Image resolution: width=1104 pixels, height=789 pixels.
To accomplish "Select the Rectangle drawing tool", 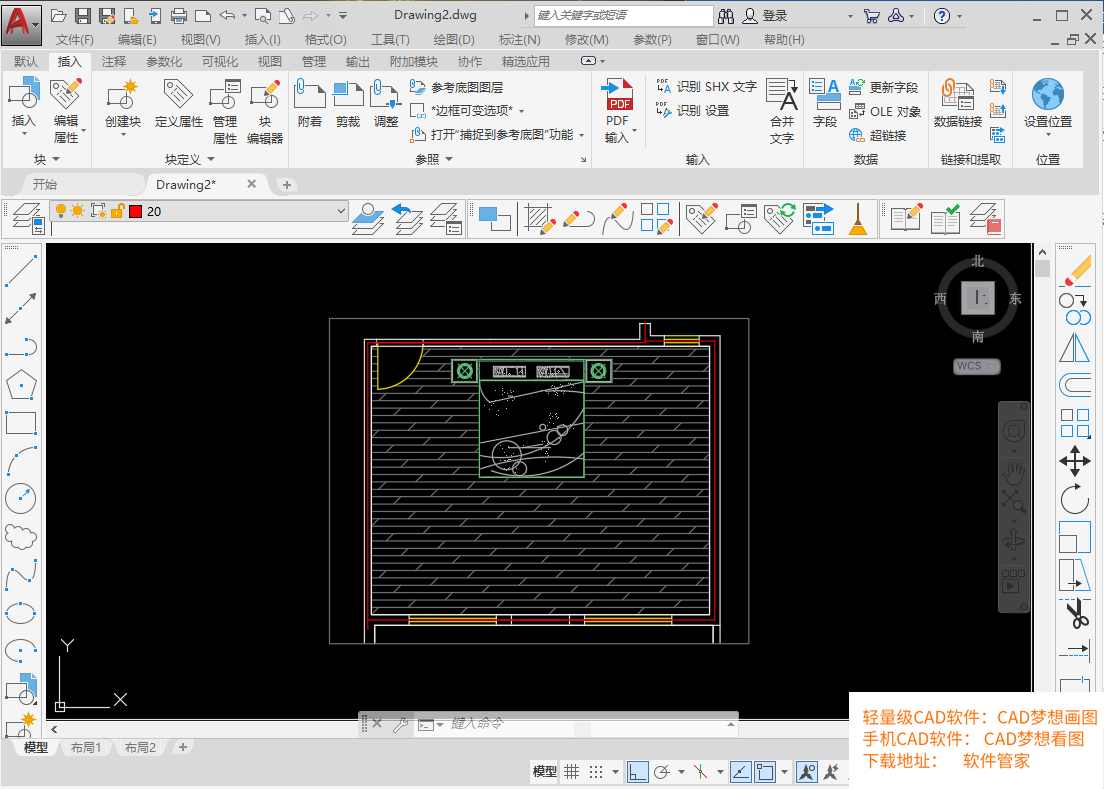I will tap(20, 423).
